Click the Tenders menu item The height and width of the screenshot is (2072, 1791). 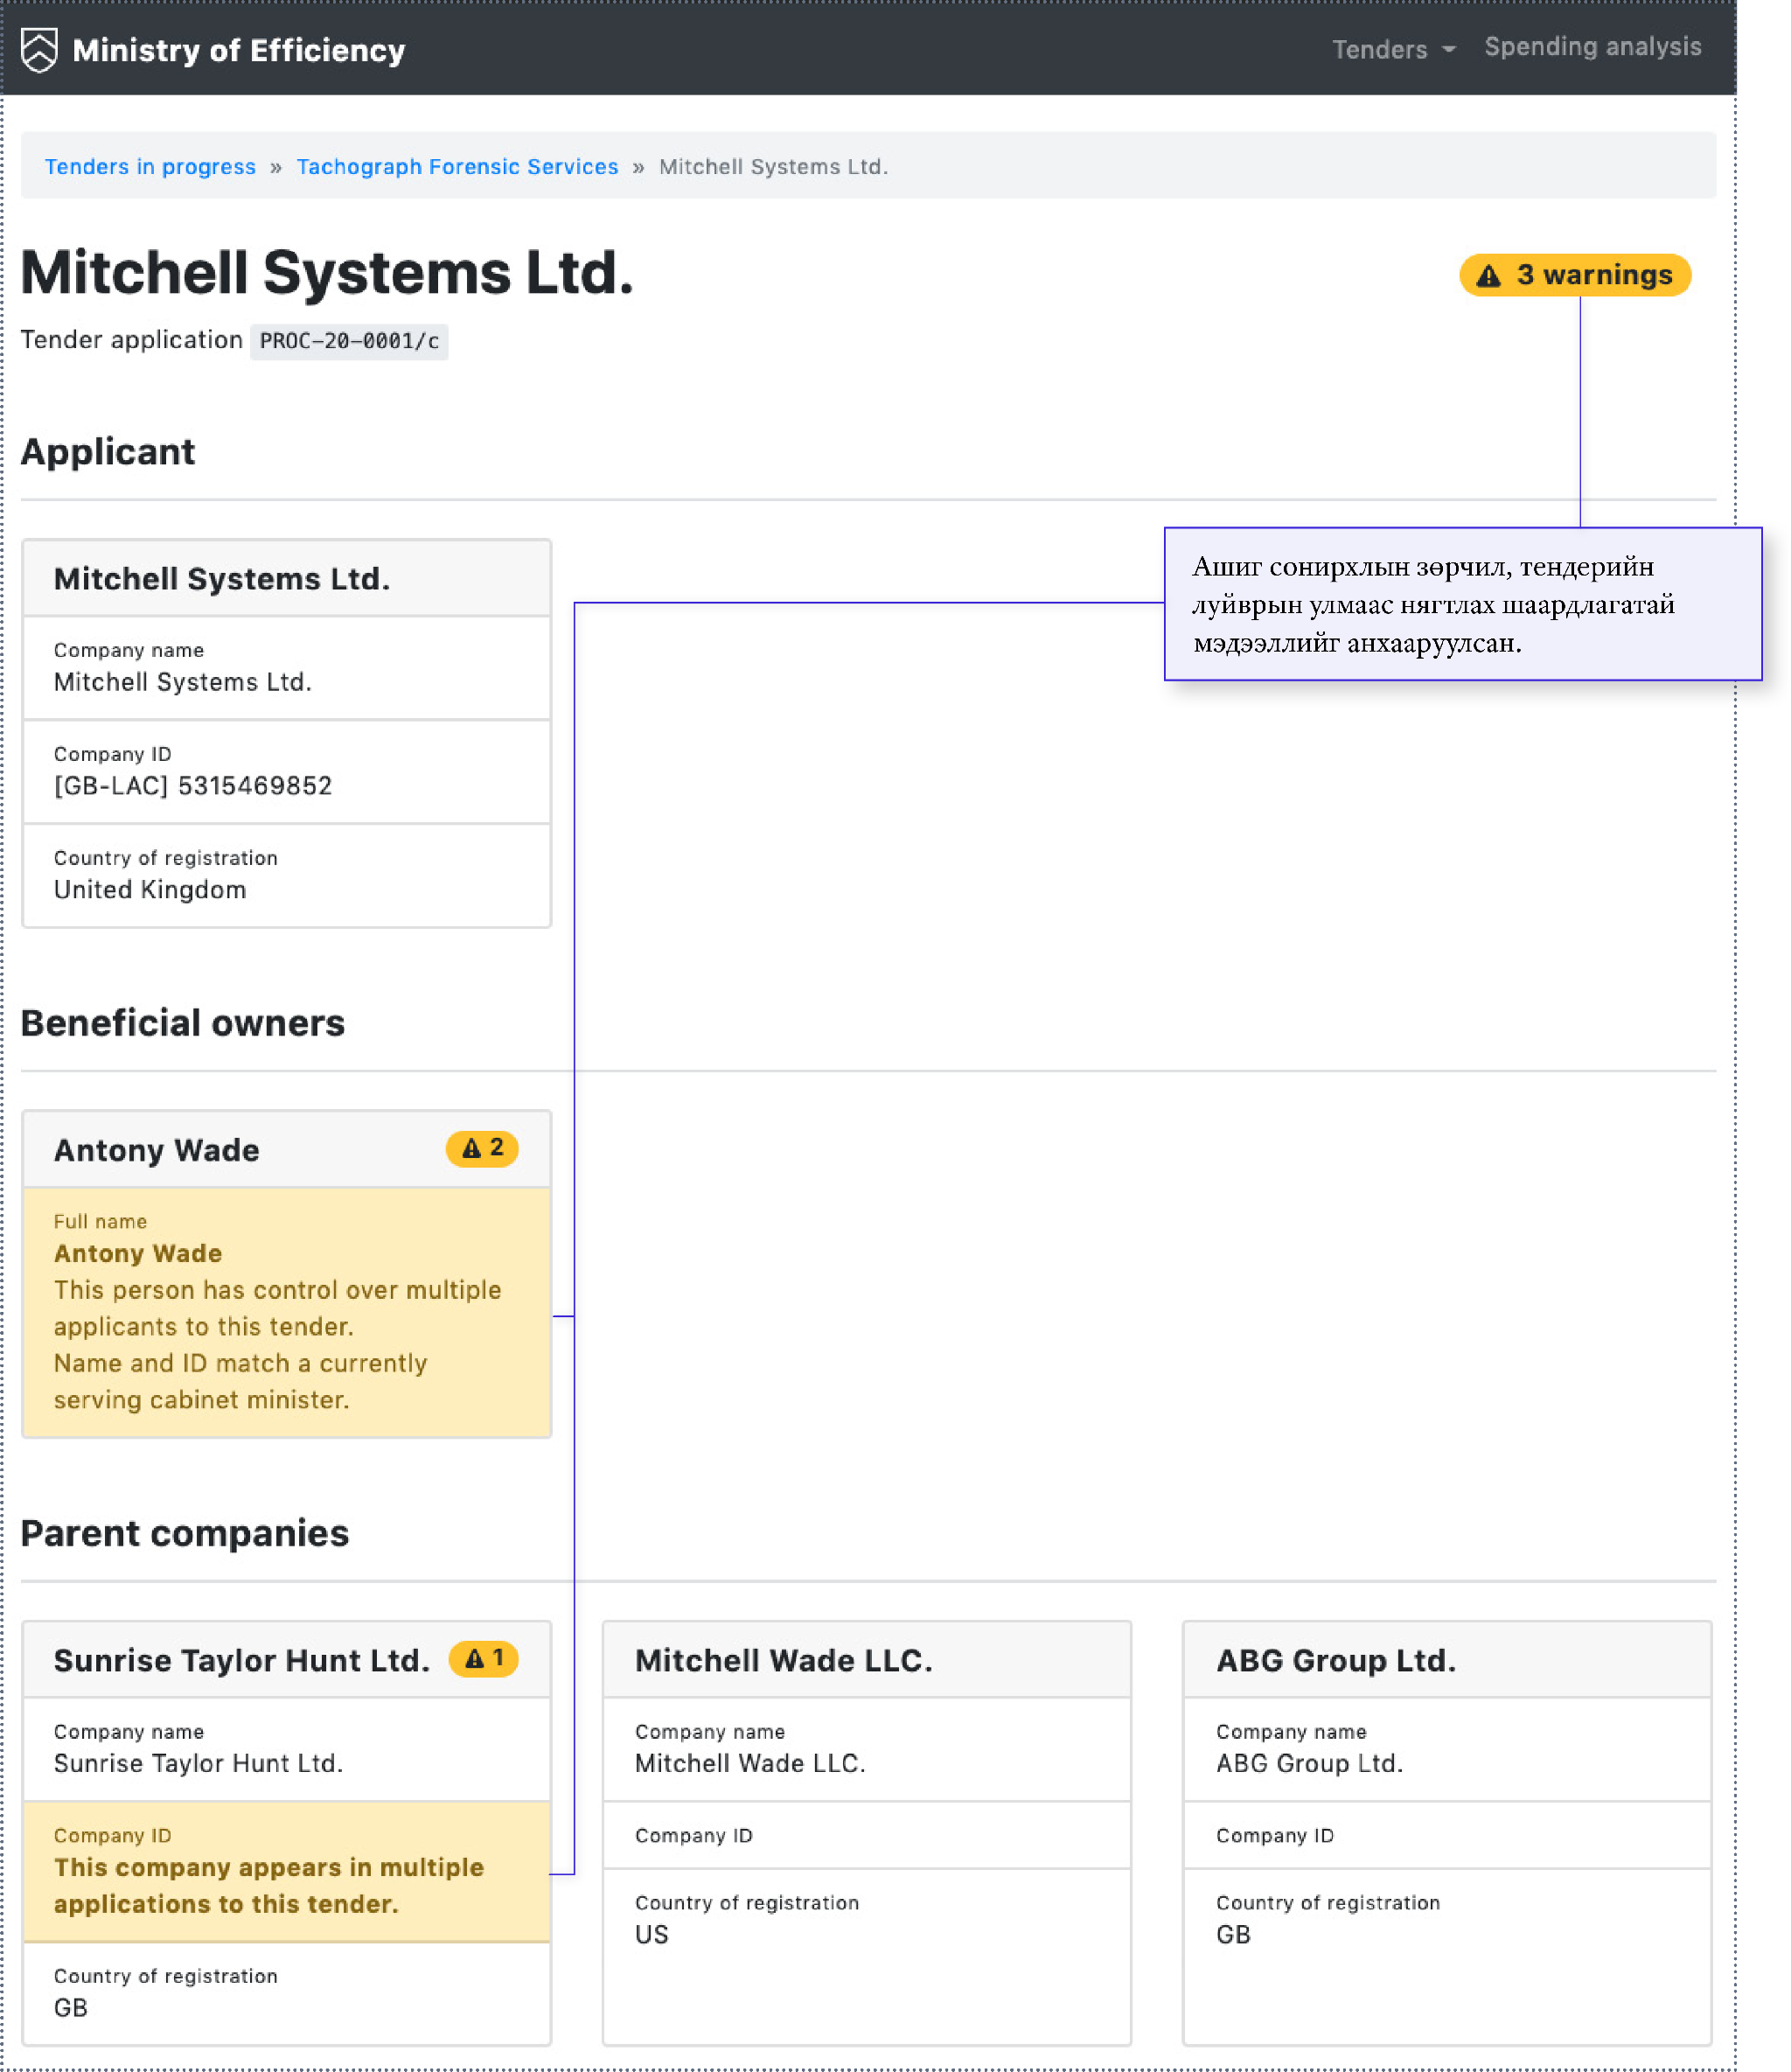[1379, 50]
